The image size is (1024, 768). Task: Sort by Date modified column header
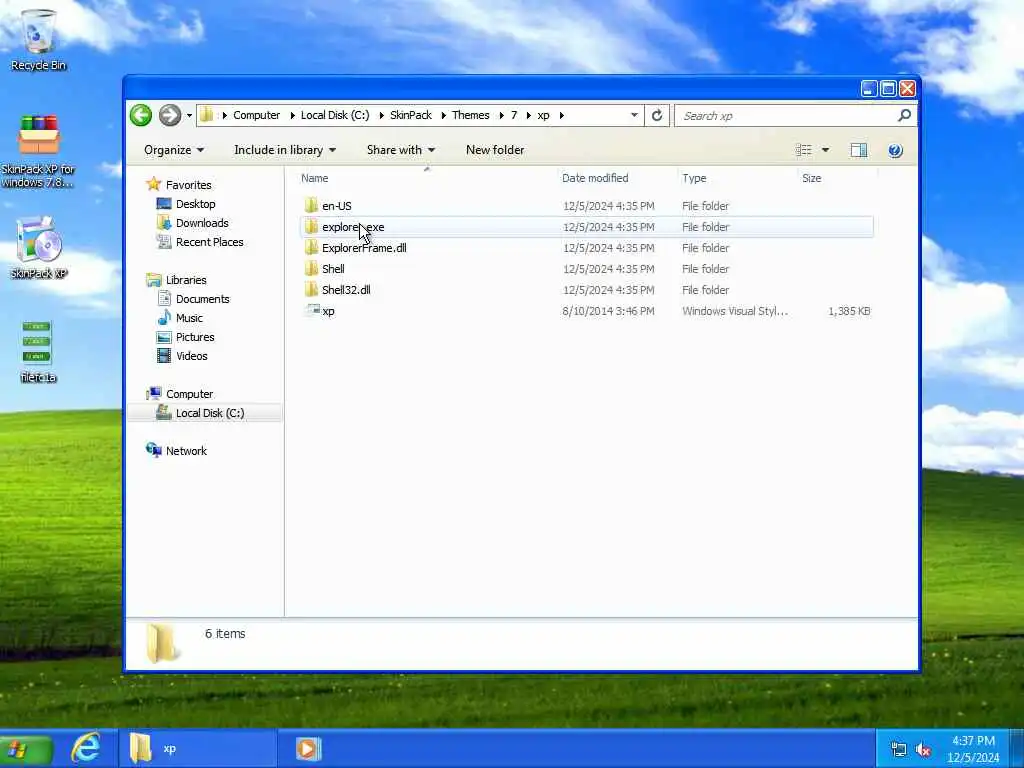[616, 178]
